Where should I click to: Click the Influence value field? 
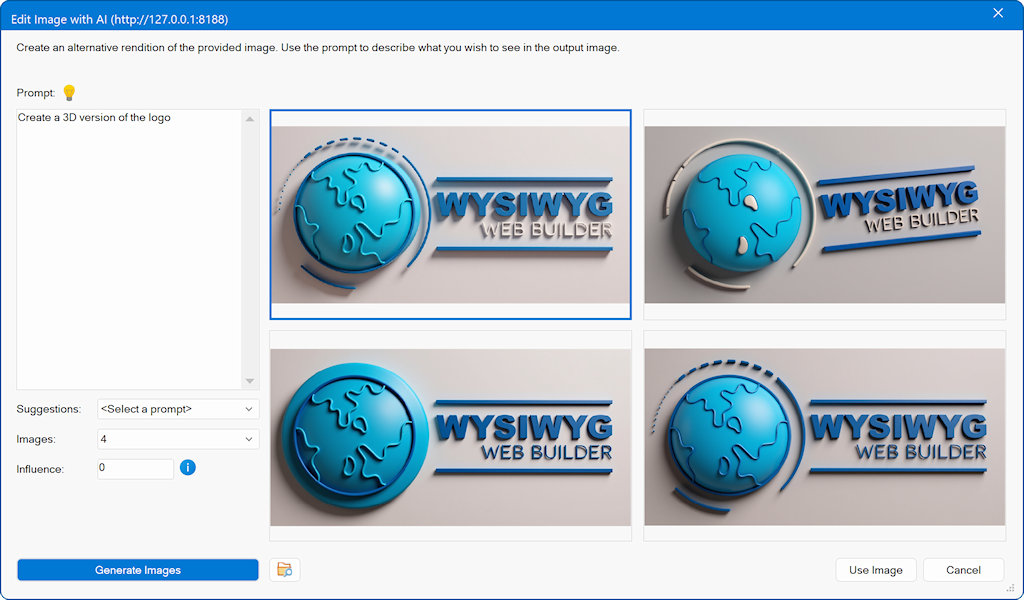point(135,469)
